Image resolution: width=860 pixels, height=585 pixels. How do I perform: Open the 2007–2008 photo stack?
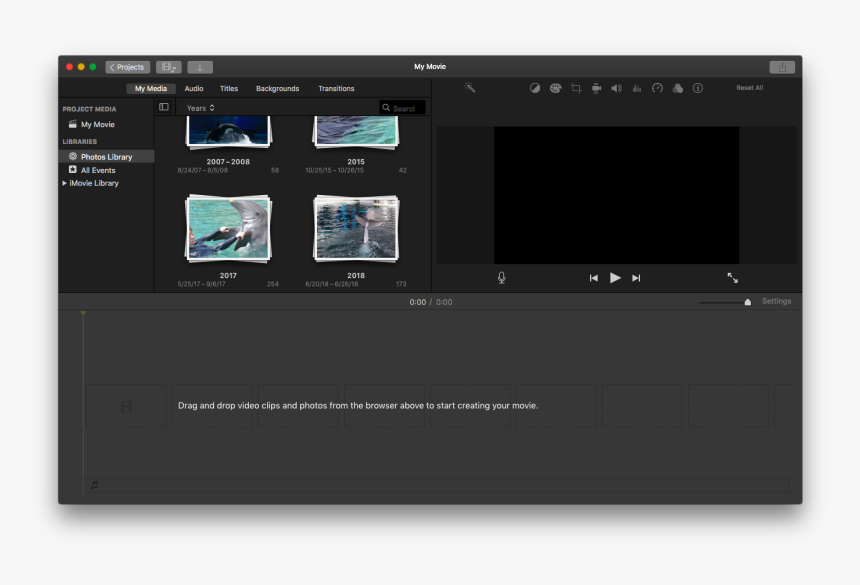tap(228, 132)
